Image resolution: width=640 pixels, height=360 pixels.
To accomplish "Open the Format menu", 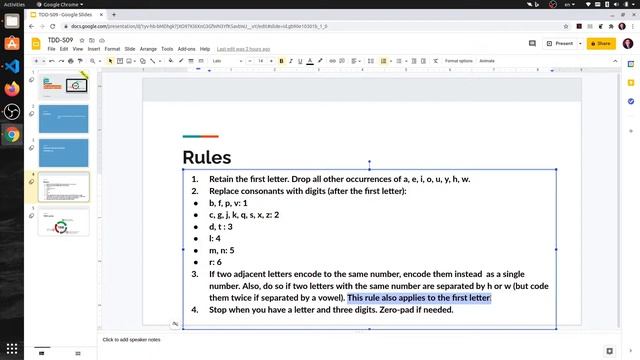I will [x=112, y=49].
